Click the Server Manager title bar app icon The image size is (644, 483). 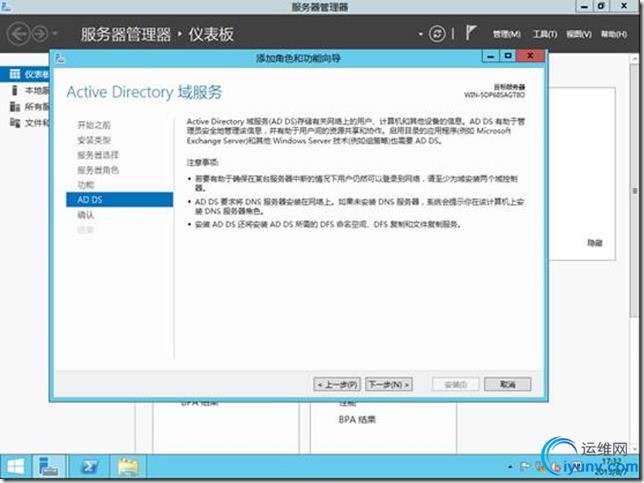click(x=6, y=6)
